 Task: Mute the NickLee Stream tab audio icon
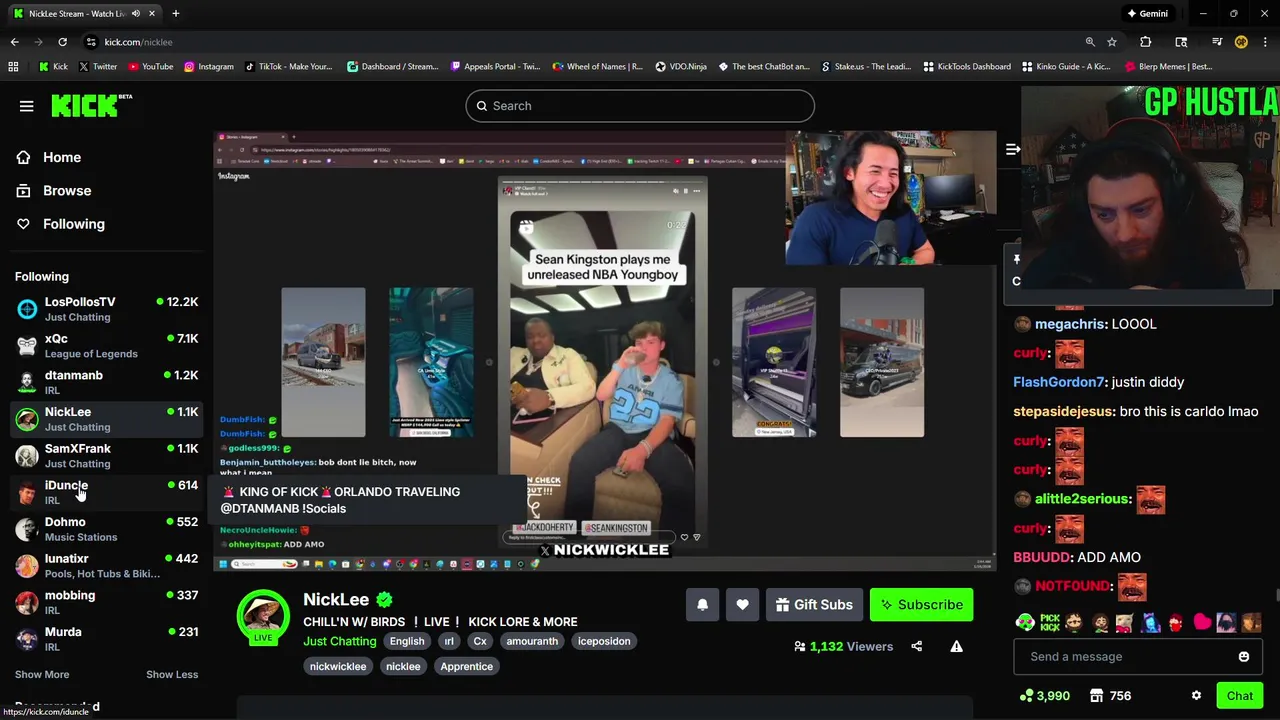[135, 14]
